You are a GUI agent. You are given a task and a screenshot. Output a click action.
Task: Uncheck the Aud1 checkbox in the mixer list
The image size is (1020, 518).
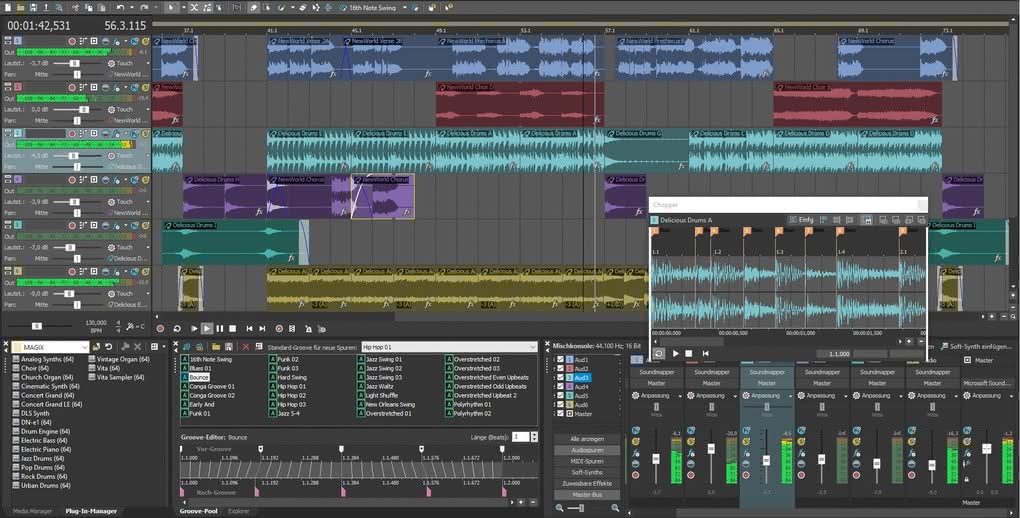[x=559, y=359]
